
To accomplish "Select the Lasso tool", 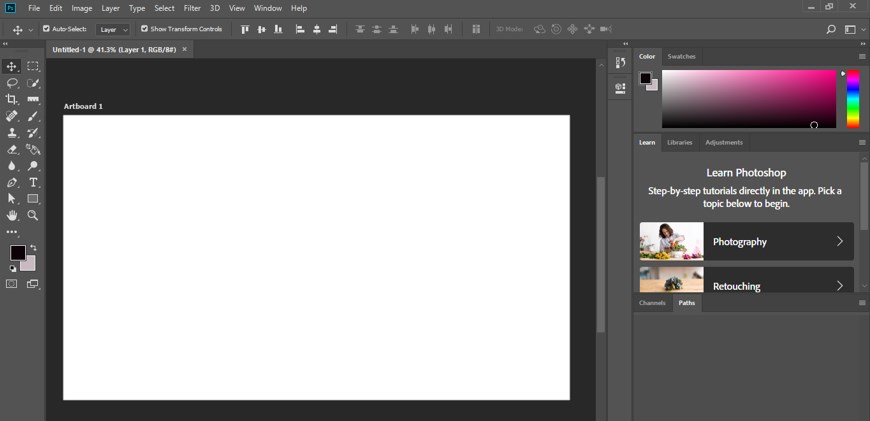I will [x=12, y=83].
